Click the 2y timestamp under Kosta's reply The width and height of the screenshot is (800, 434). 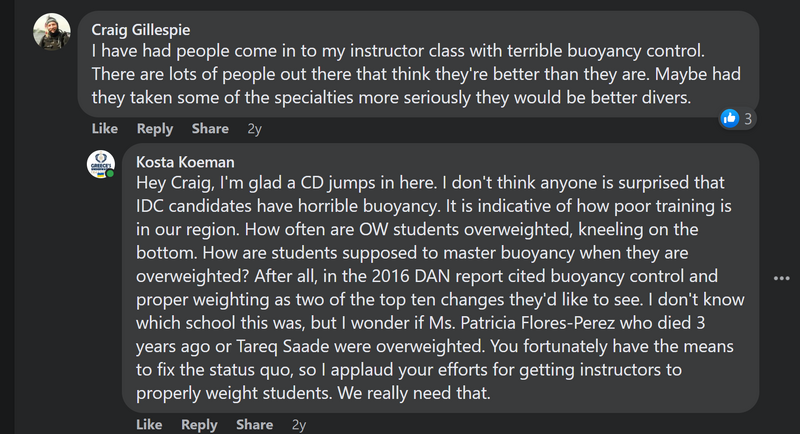click(299, 424)
